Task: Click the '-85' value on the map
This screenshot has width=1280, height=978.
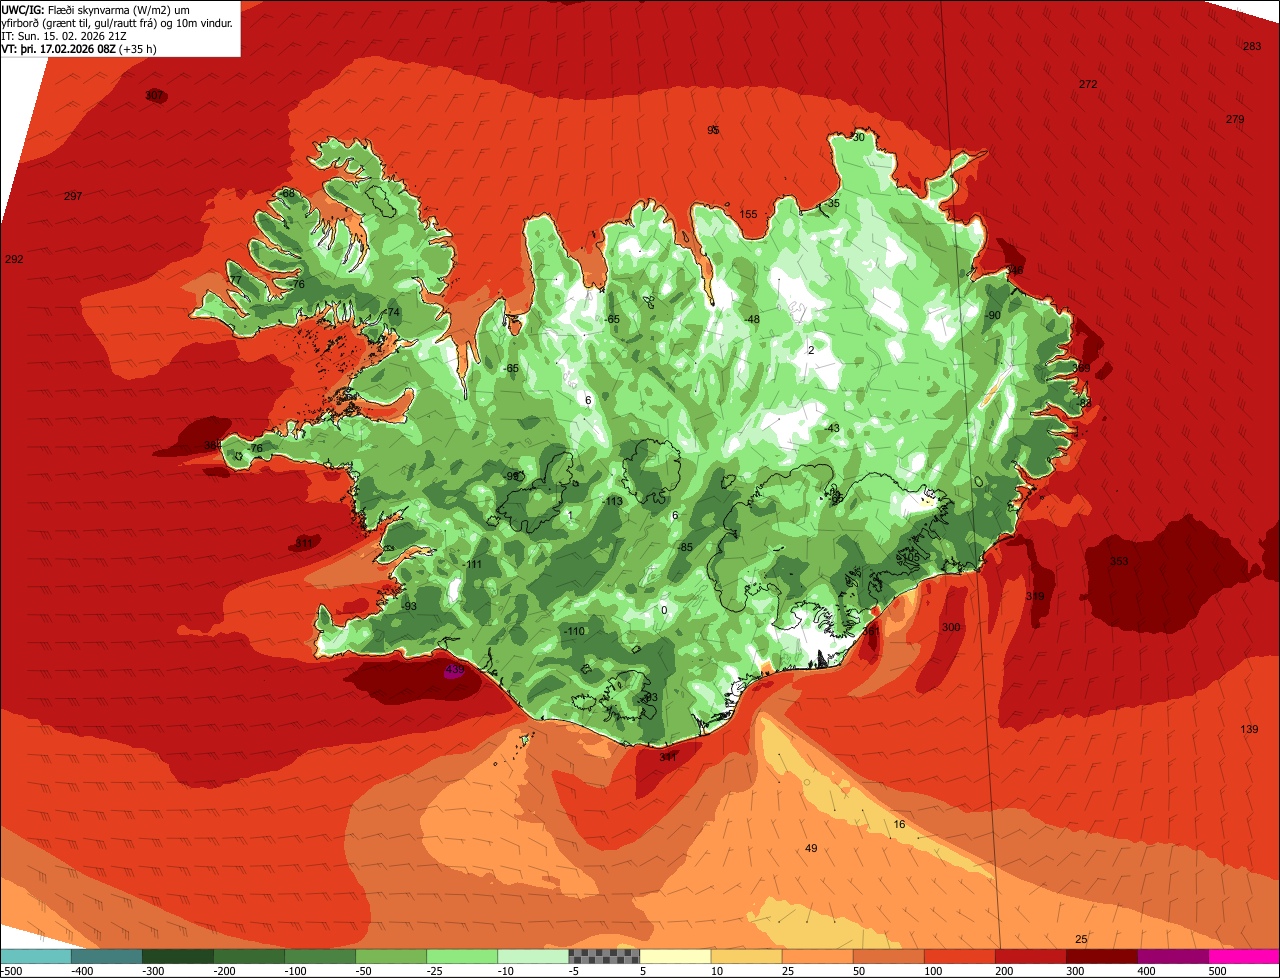Action: (x=685, y=547)
